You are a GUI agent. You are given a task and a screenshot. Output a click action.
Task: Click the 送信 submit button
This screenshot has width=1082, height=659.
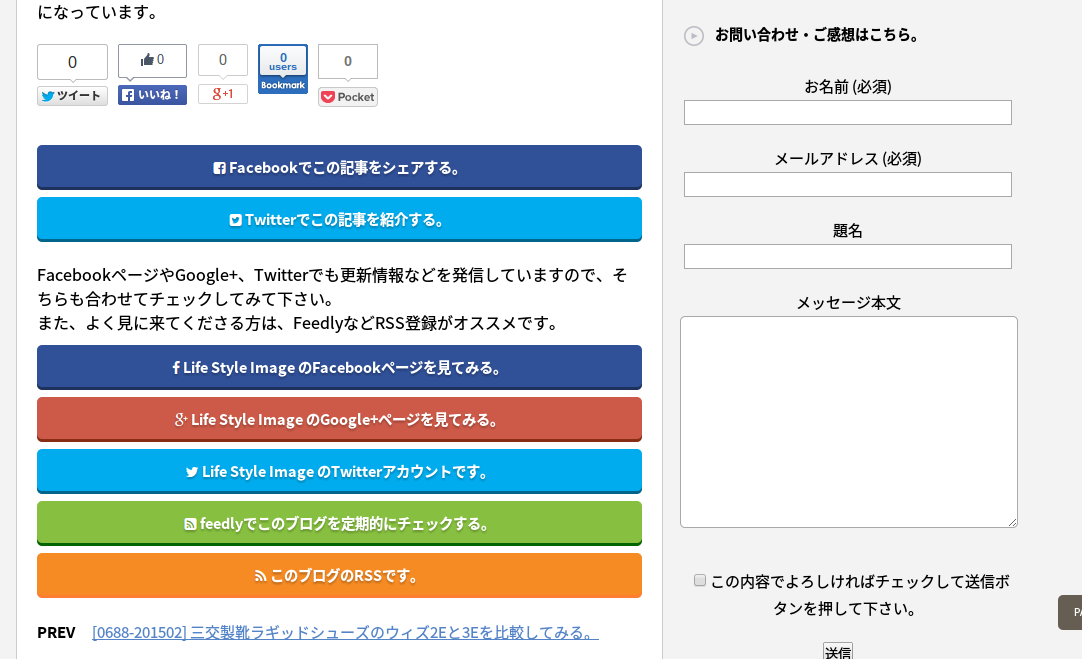point(838,651)
